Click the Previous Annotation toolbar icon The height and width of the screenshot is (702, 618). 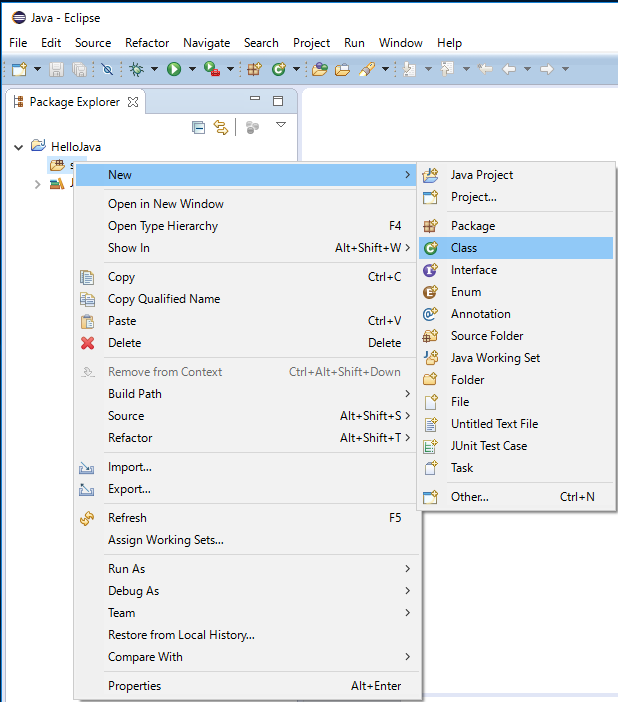pyautogui.click(x=447, y=69)
